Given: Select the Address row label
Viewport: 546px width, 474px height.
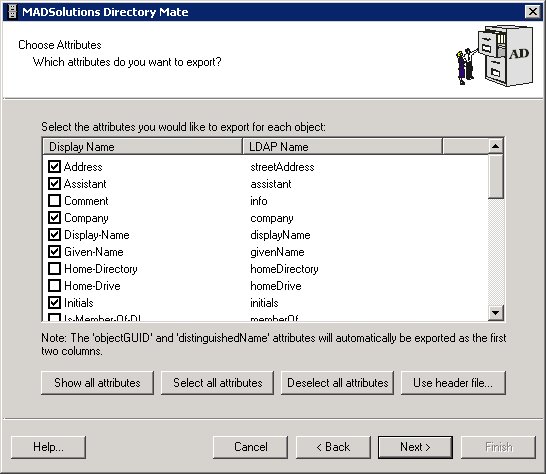Looking at the screenshot, I should point(83,167).
